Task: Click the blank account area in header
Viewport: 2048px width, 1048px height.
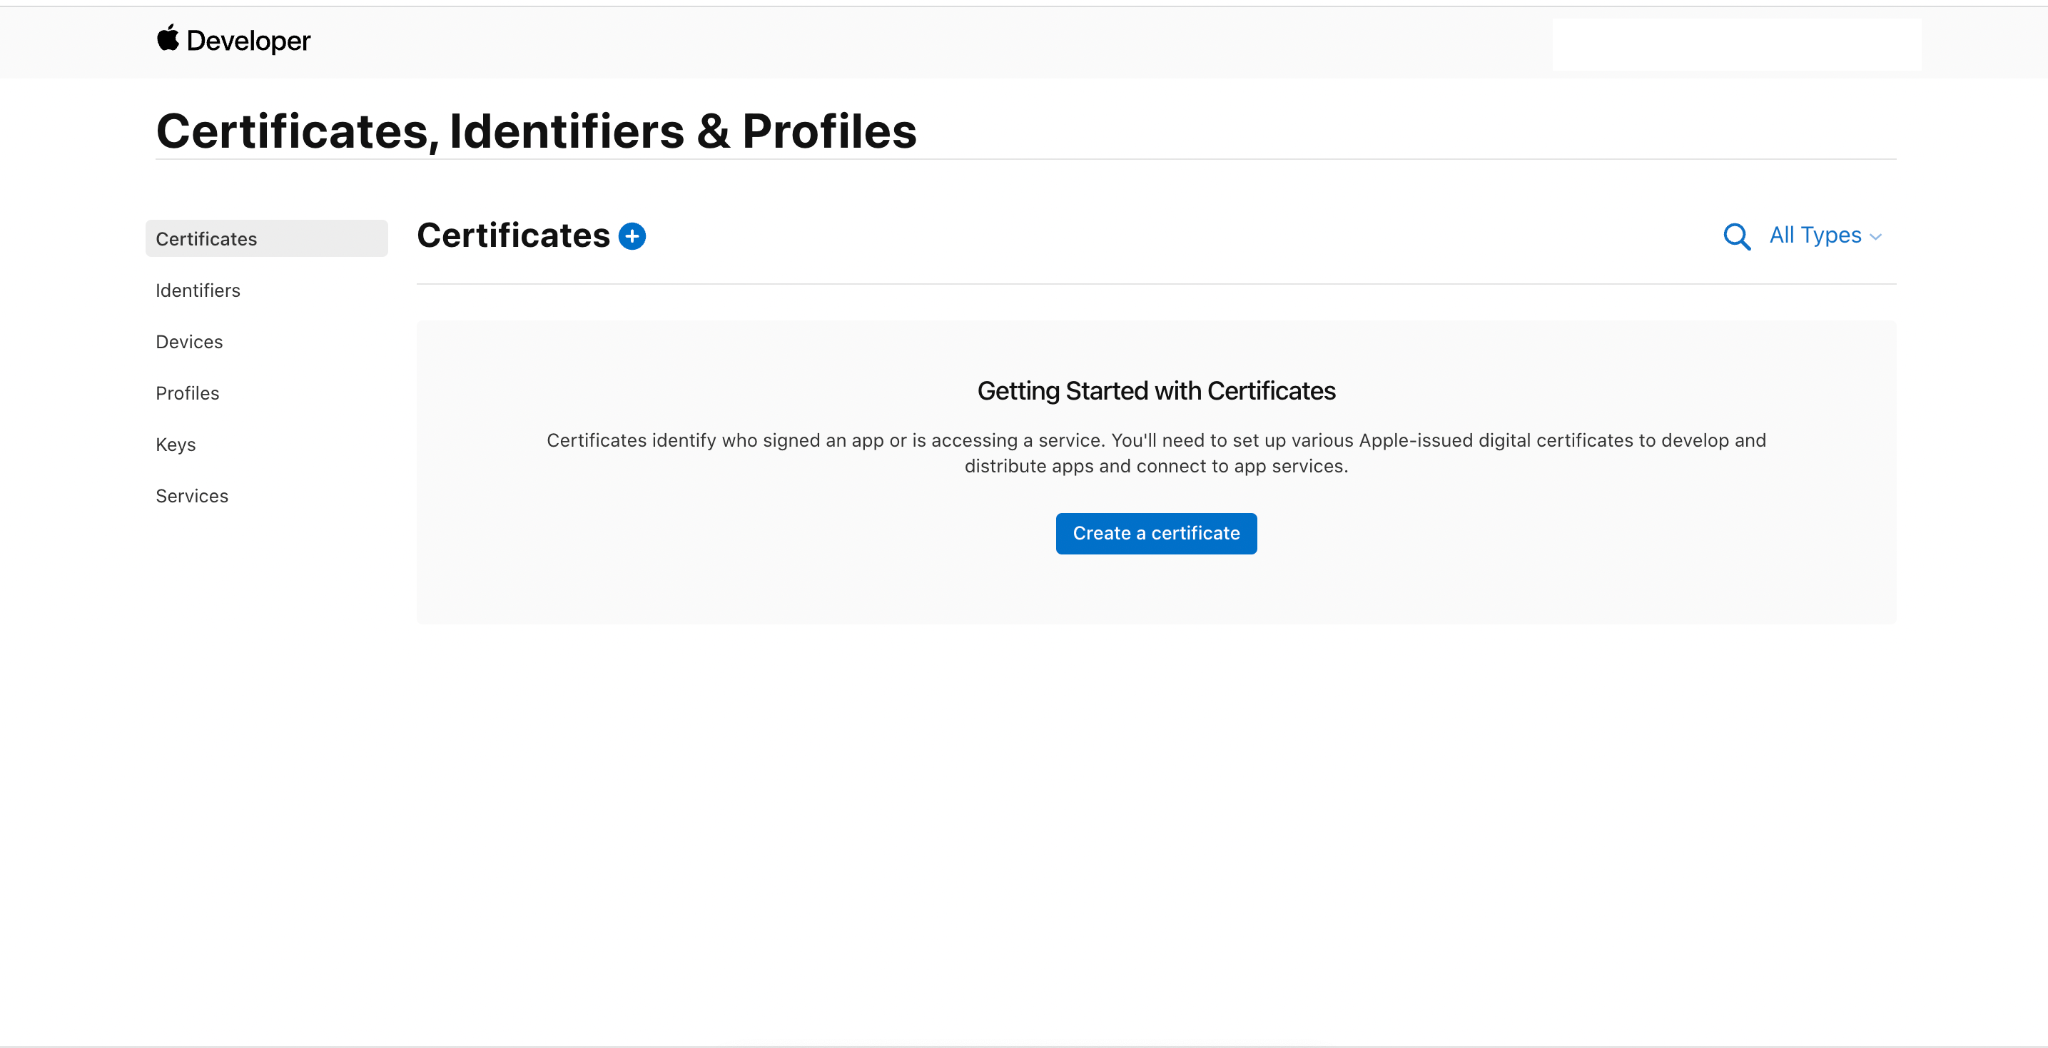Action: (x=1736, y=45)
